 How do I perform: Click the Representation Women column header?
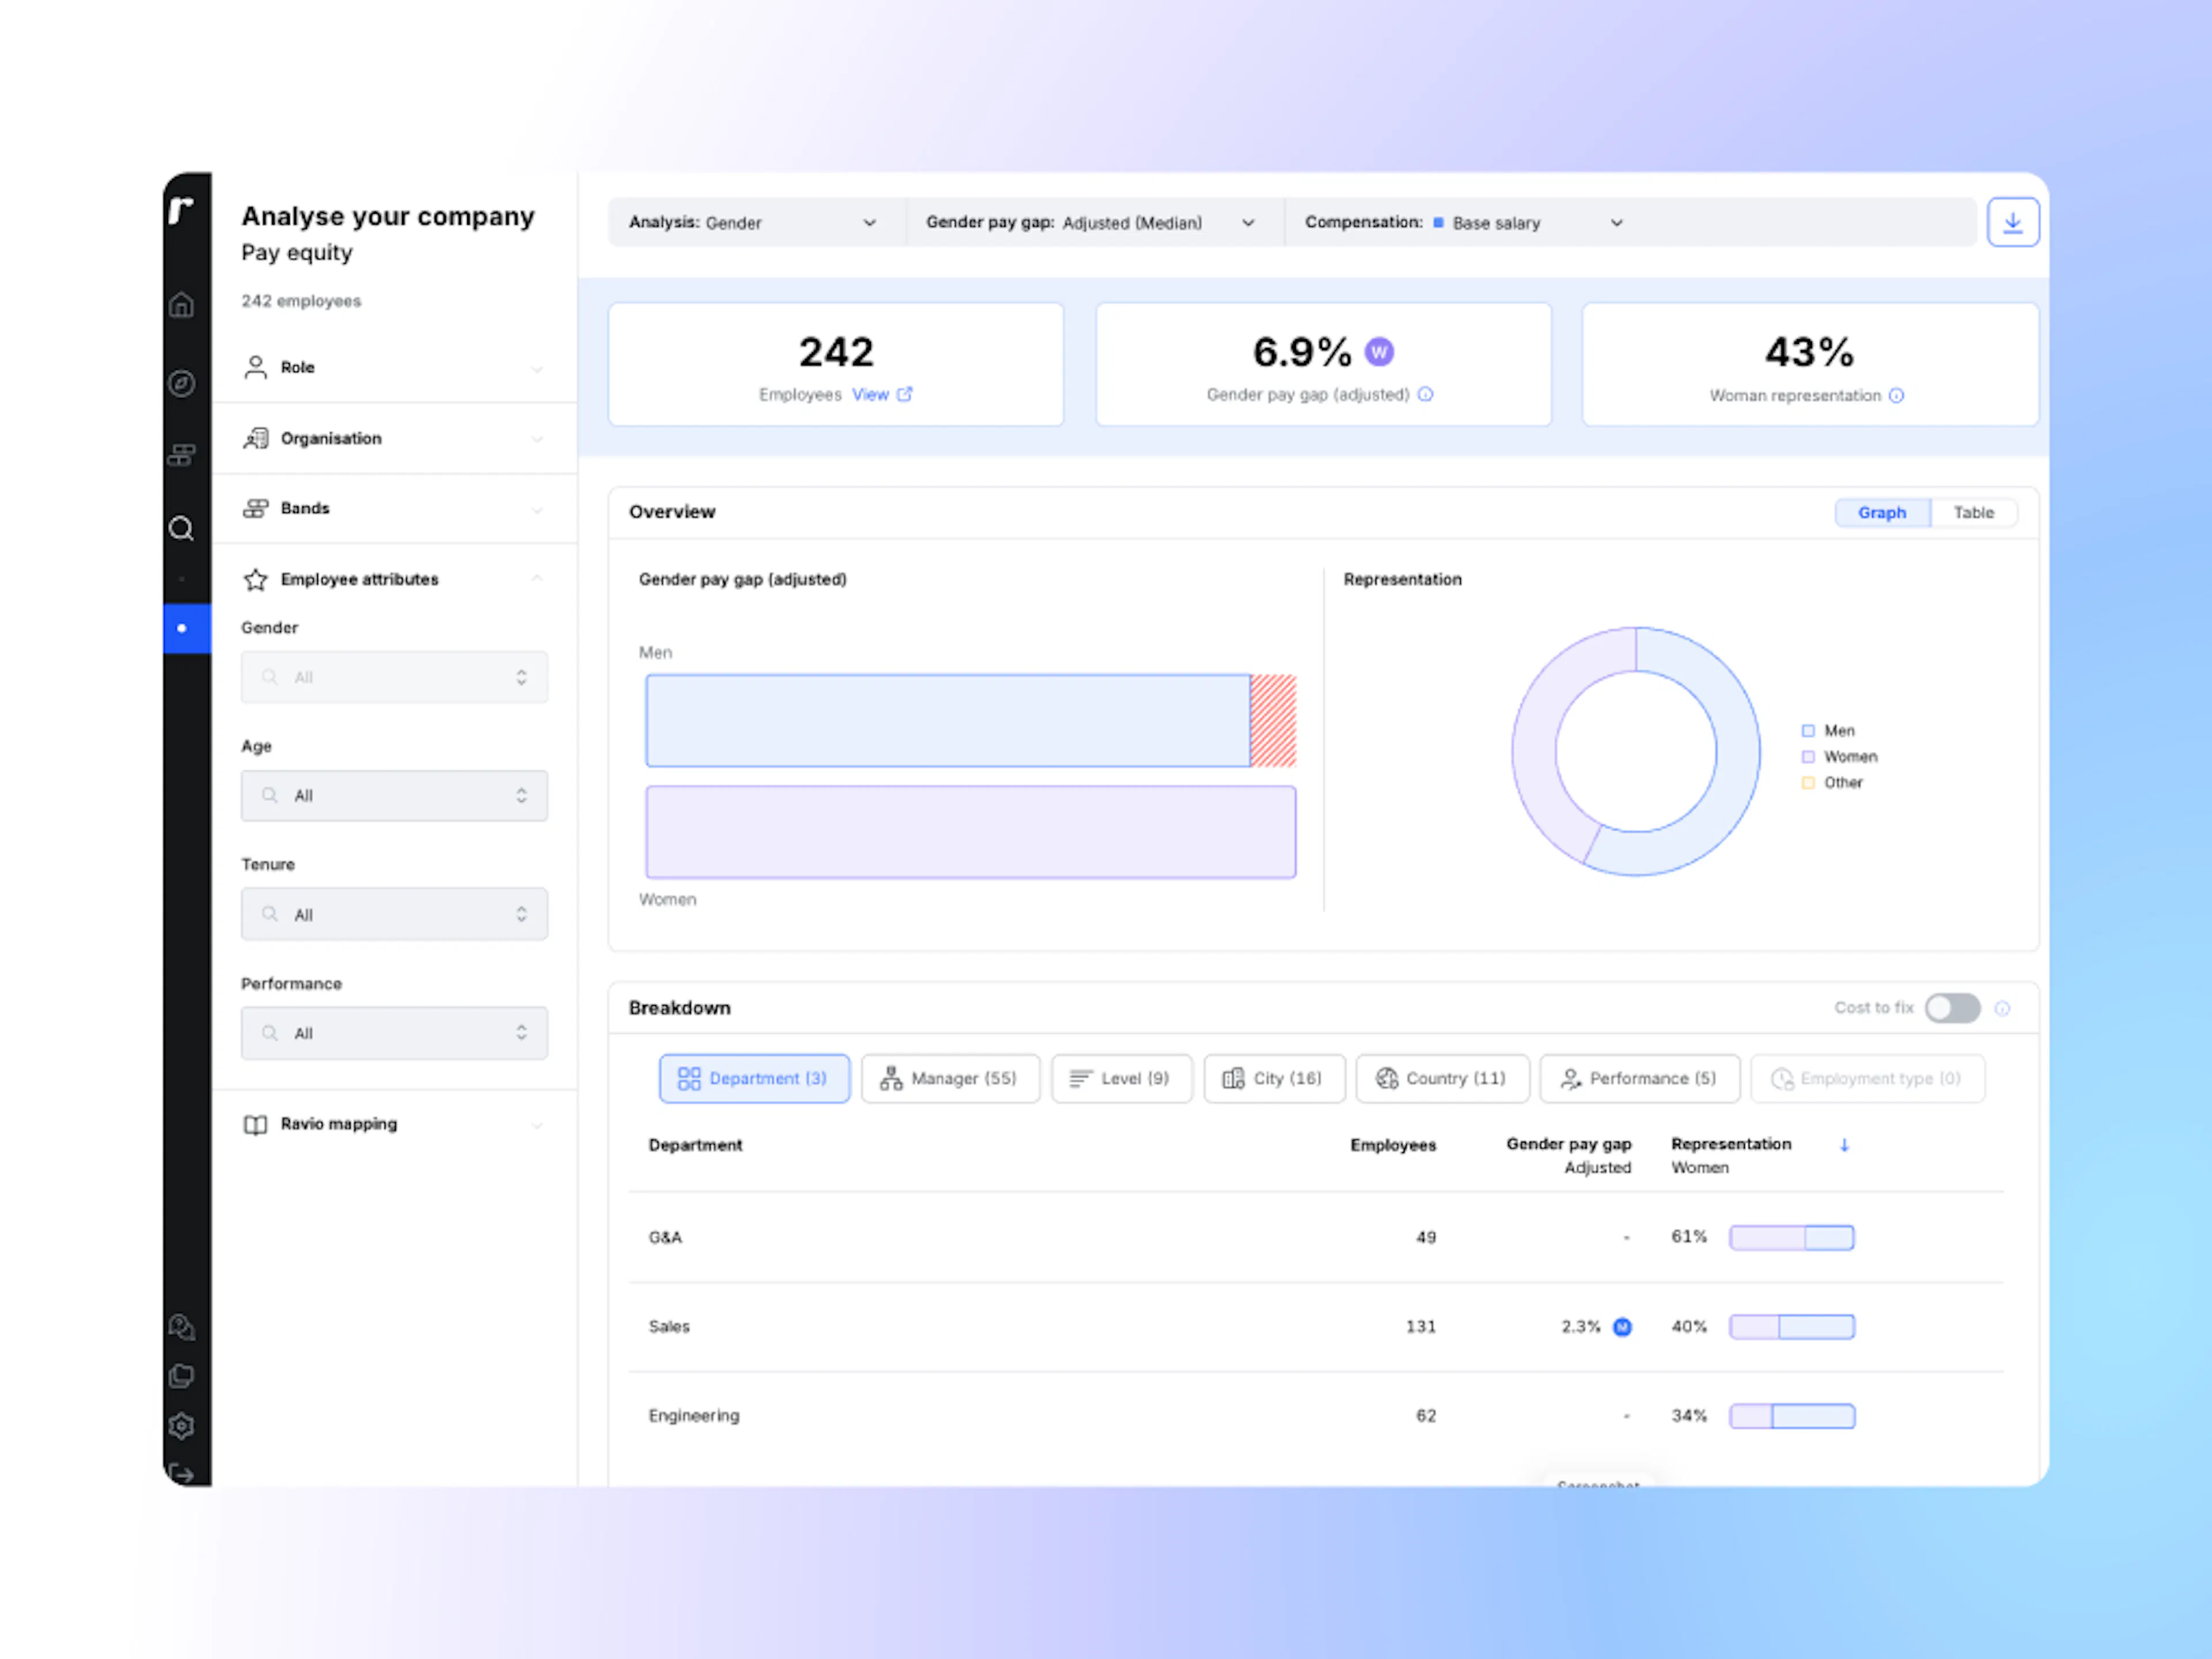pos(1731,1155)
